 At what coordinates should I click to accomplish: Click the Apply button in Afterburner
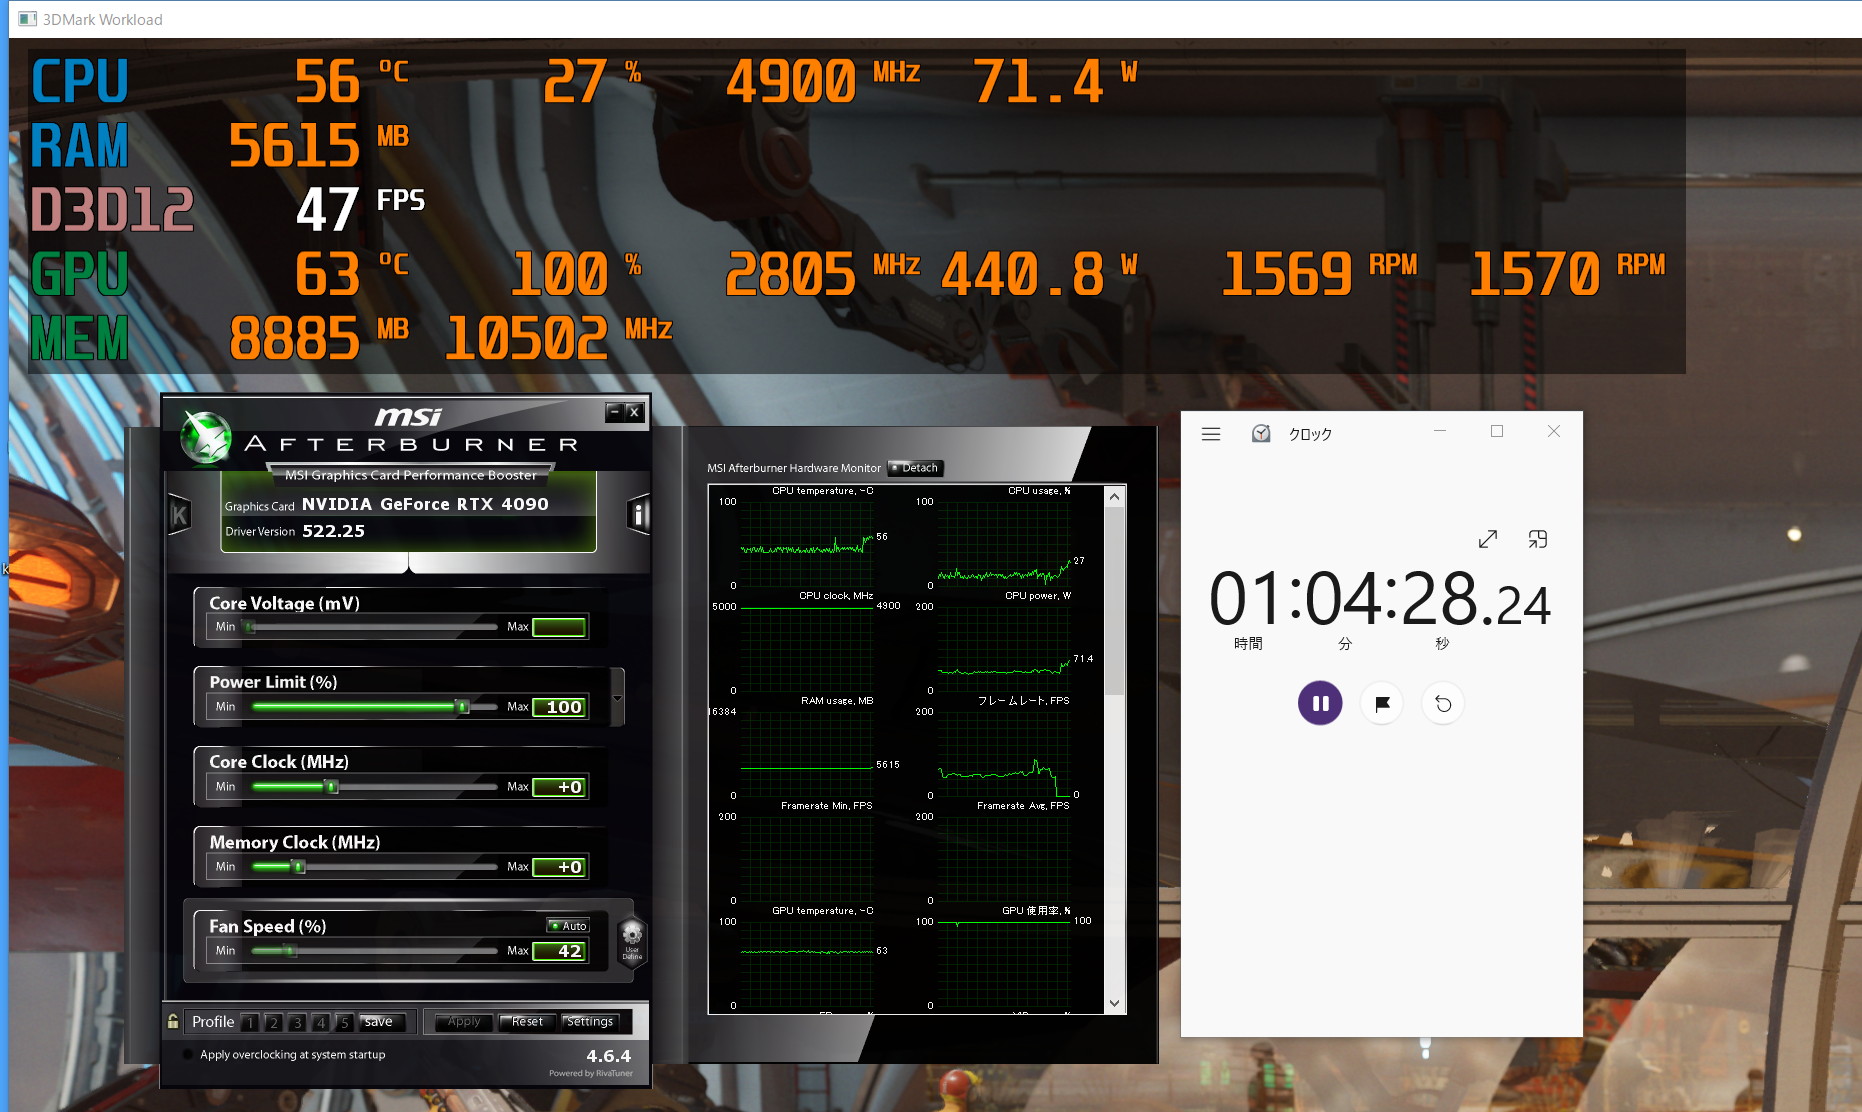coord(464,1022)
